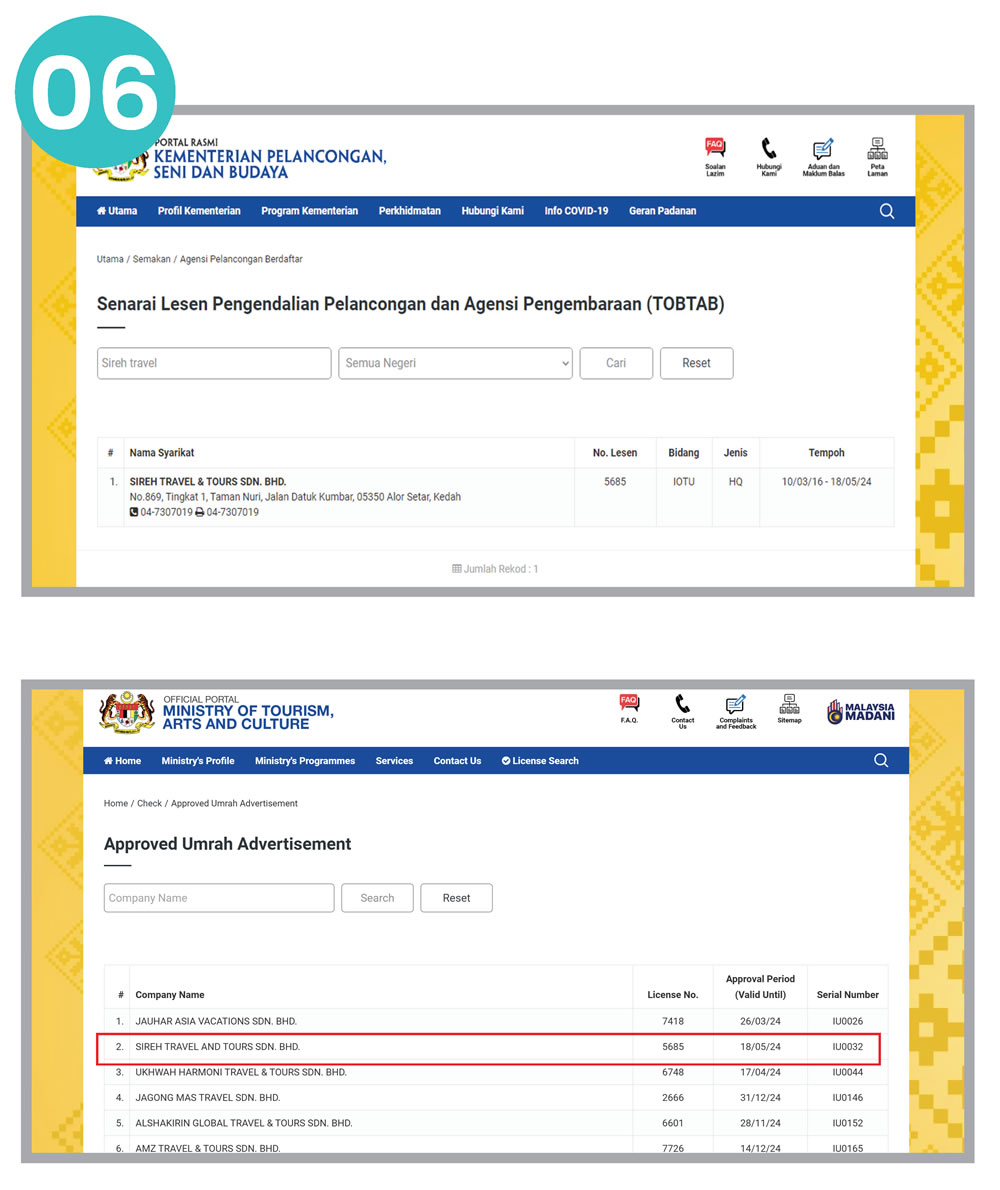Click the Company Name input field
Screen dimensions: 1000x1190
point(219,898)
